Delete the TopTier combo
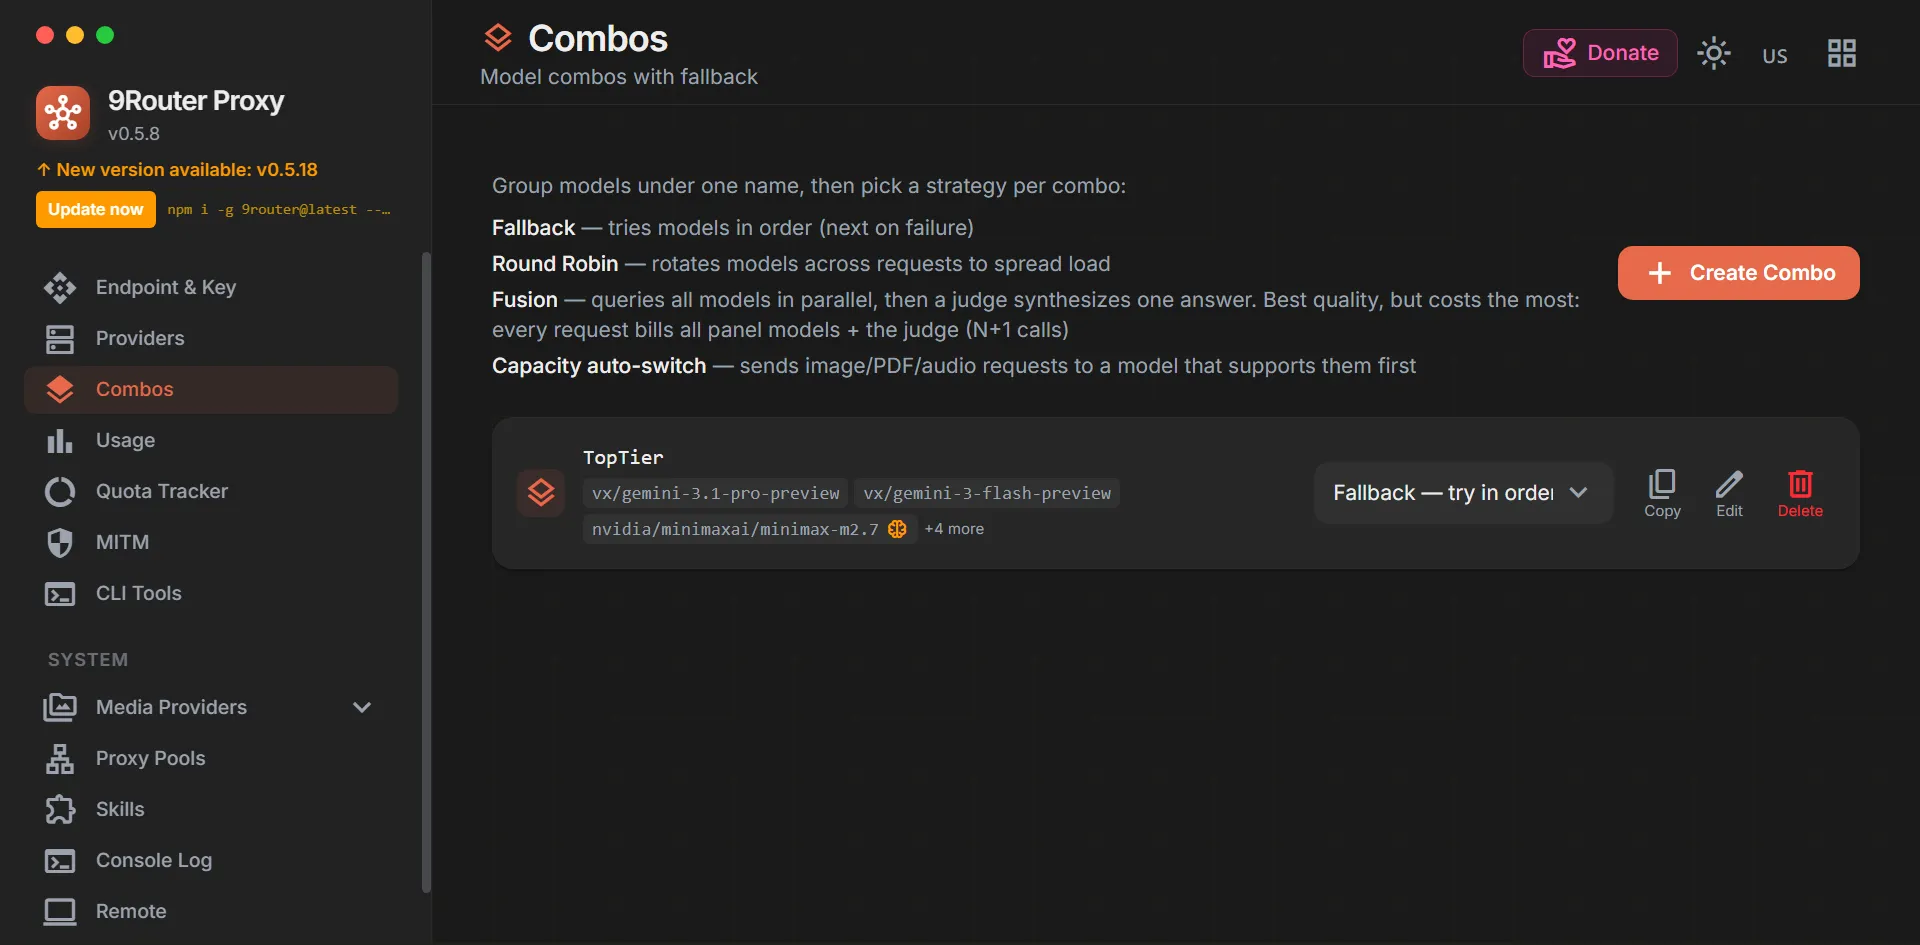1920x945 pixels. pyautogui.click(x=1800, y=493)
